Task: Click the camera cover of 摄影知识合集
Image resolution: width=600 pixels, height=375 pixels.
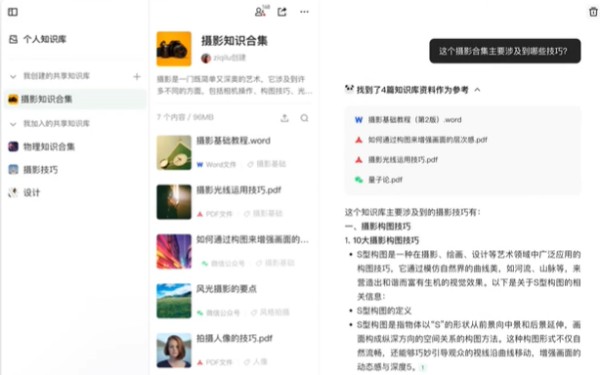Action: [x=174, y=49]
